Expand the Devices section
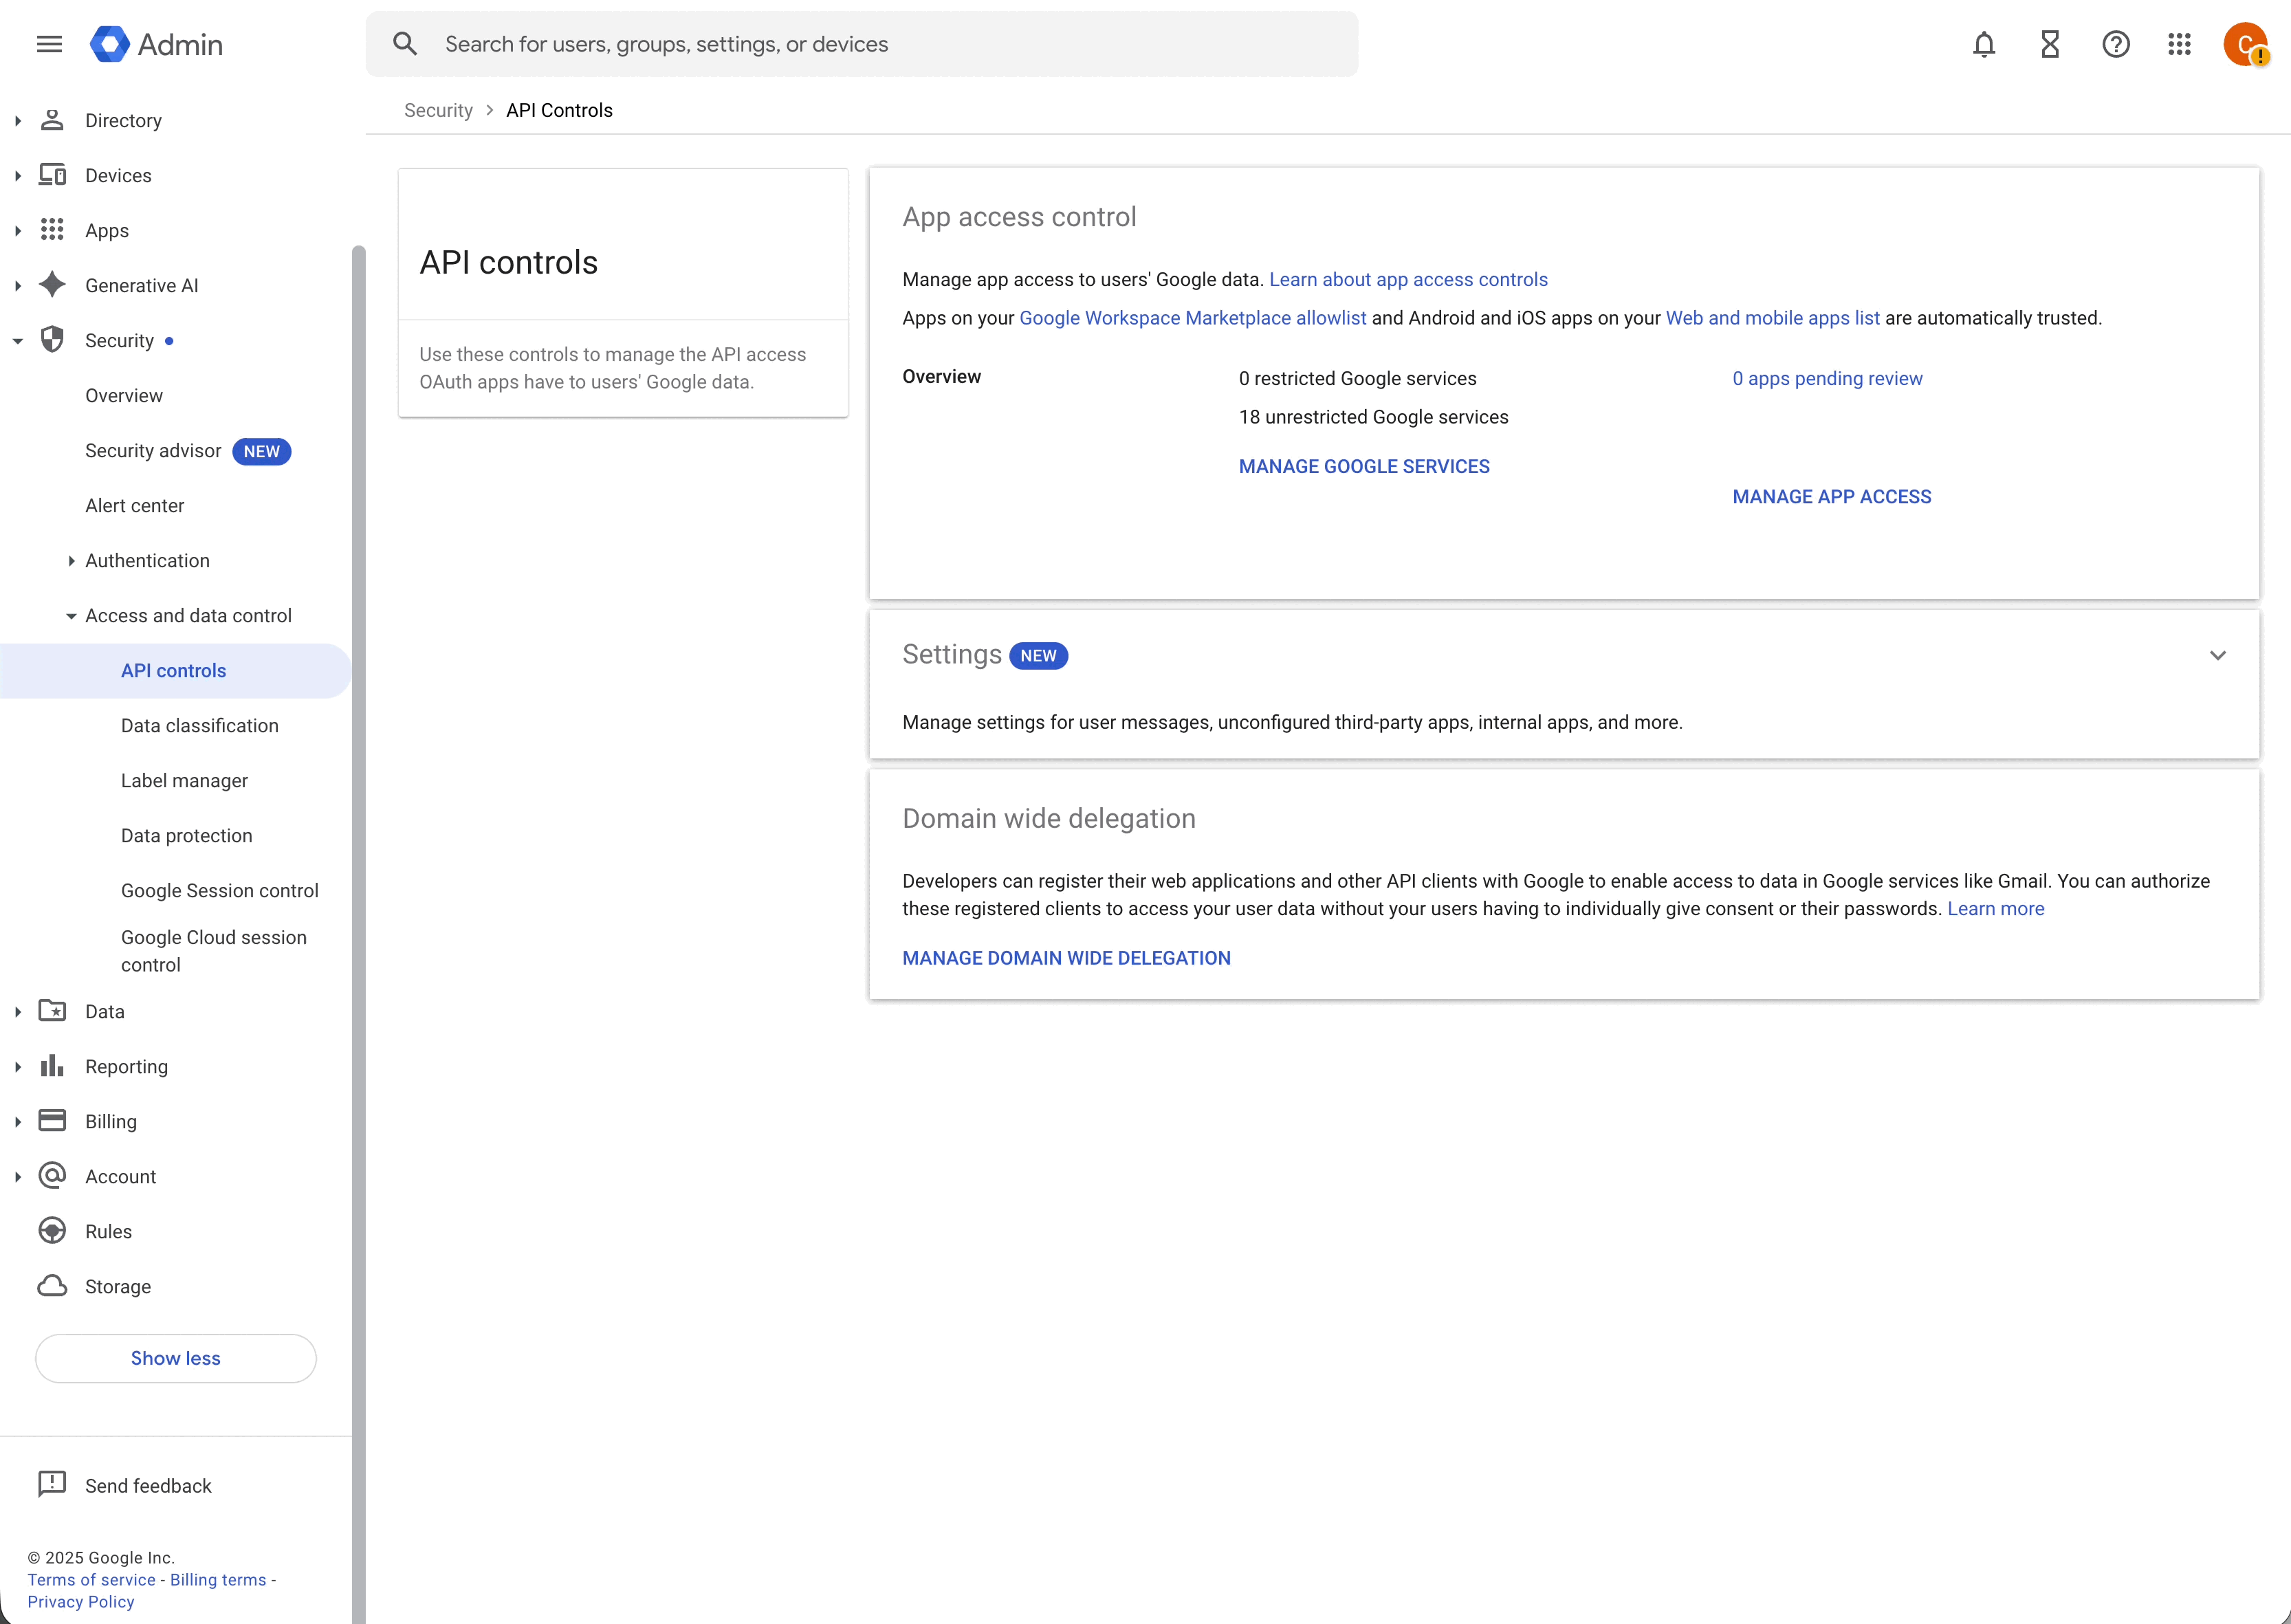Screen dimensions: 2291x1624 tap(18, 174)
